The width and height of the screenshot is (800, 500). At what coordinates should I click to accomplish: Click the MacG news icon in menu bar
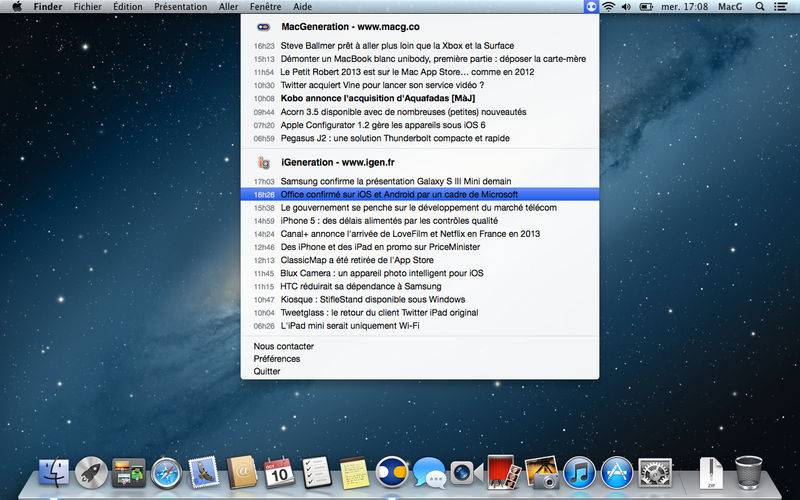[x=591, y=7]
